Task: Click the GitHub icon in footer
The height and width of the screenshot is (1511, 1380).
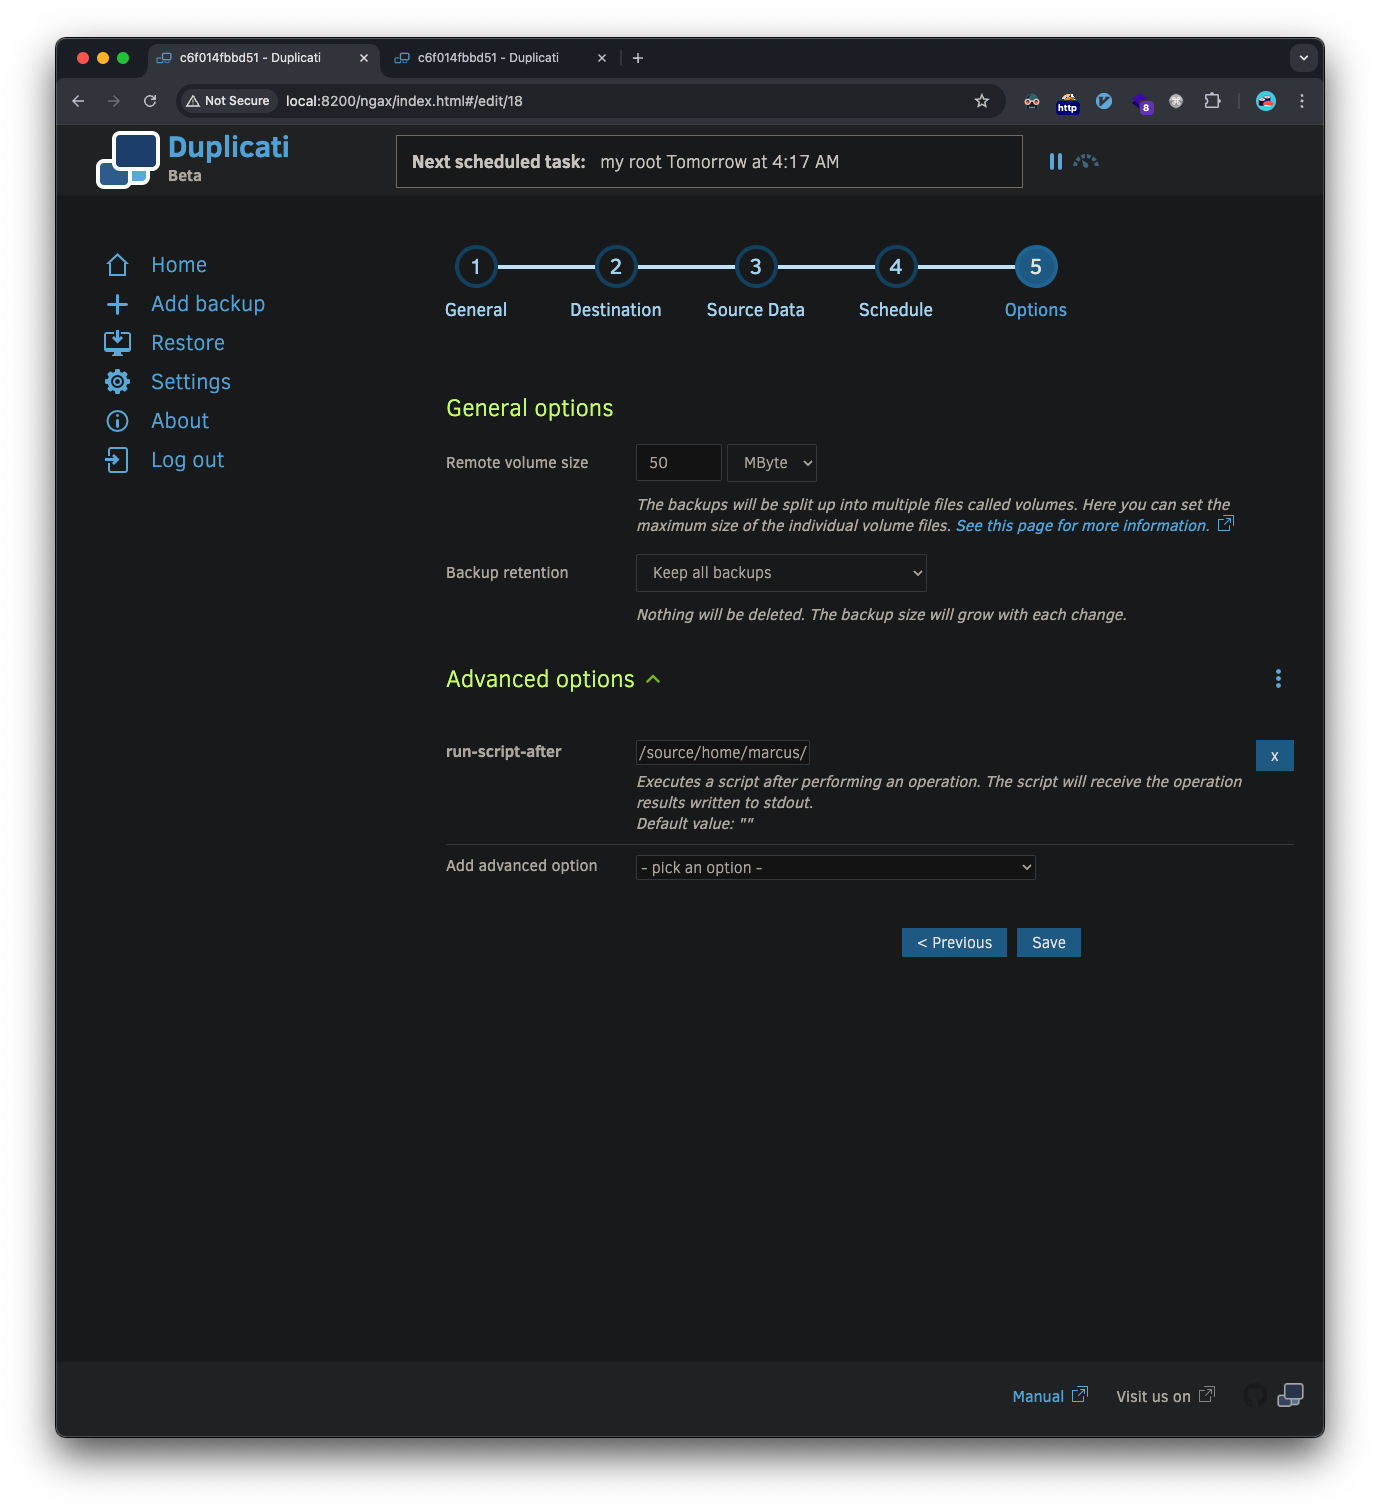Action: [1254, 1395]
